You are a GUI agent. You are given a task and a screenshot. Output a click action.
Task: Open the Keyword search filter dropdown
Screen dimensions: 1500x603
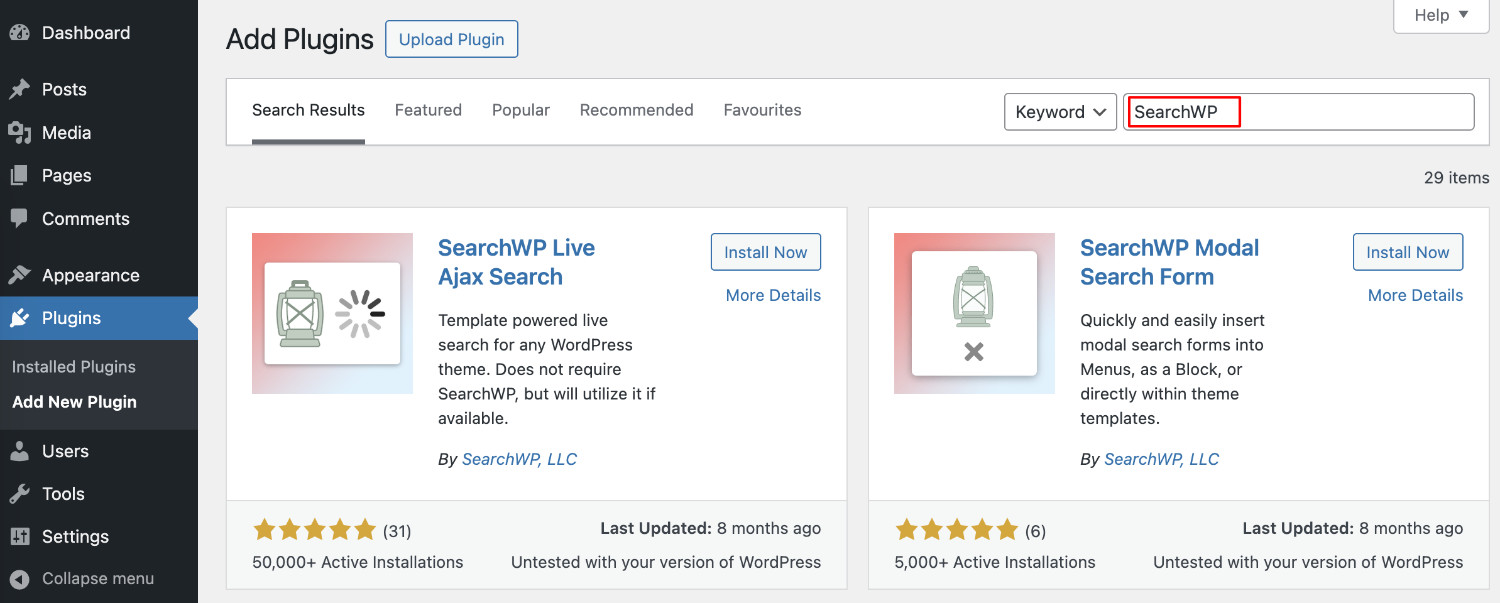pyautogui.click(x=1060, y=112)
